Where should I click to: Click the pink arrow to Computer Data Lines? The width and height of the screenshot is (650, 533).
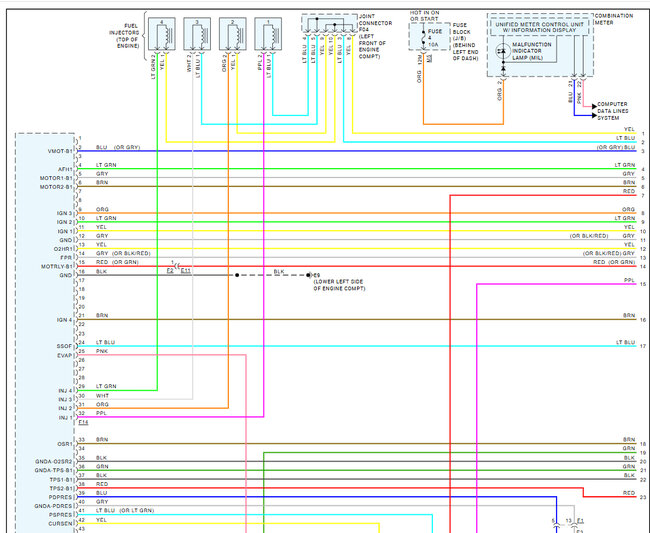[x=594, y=107]
